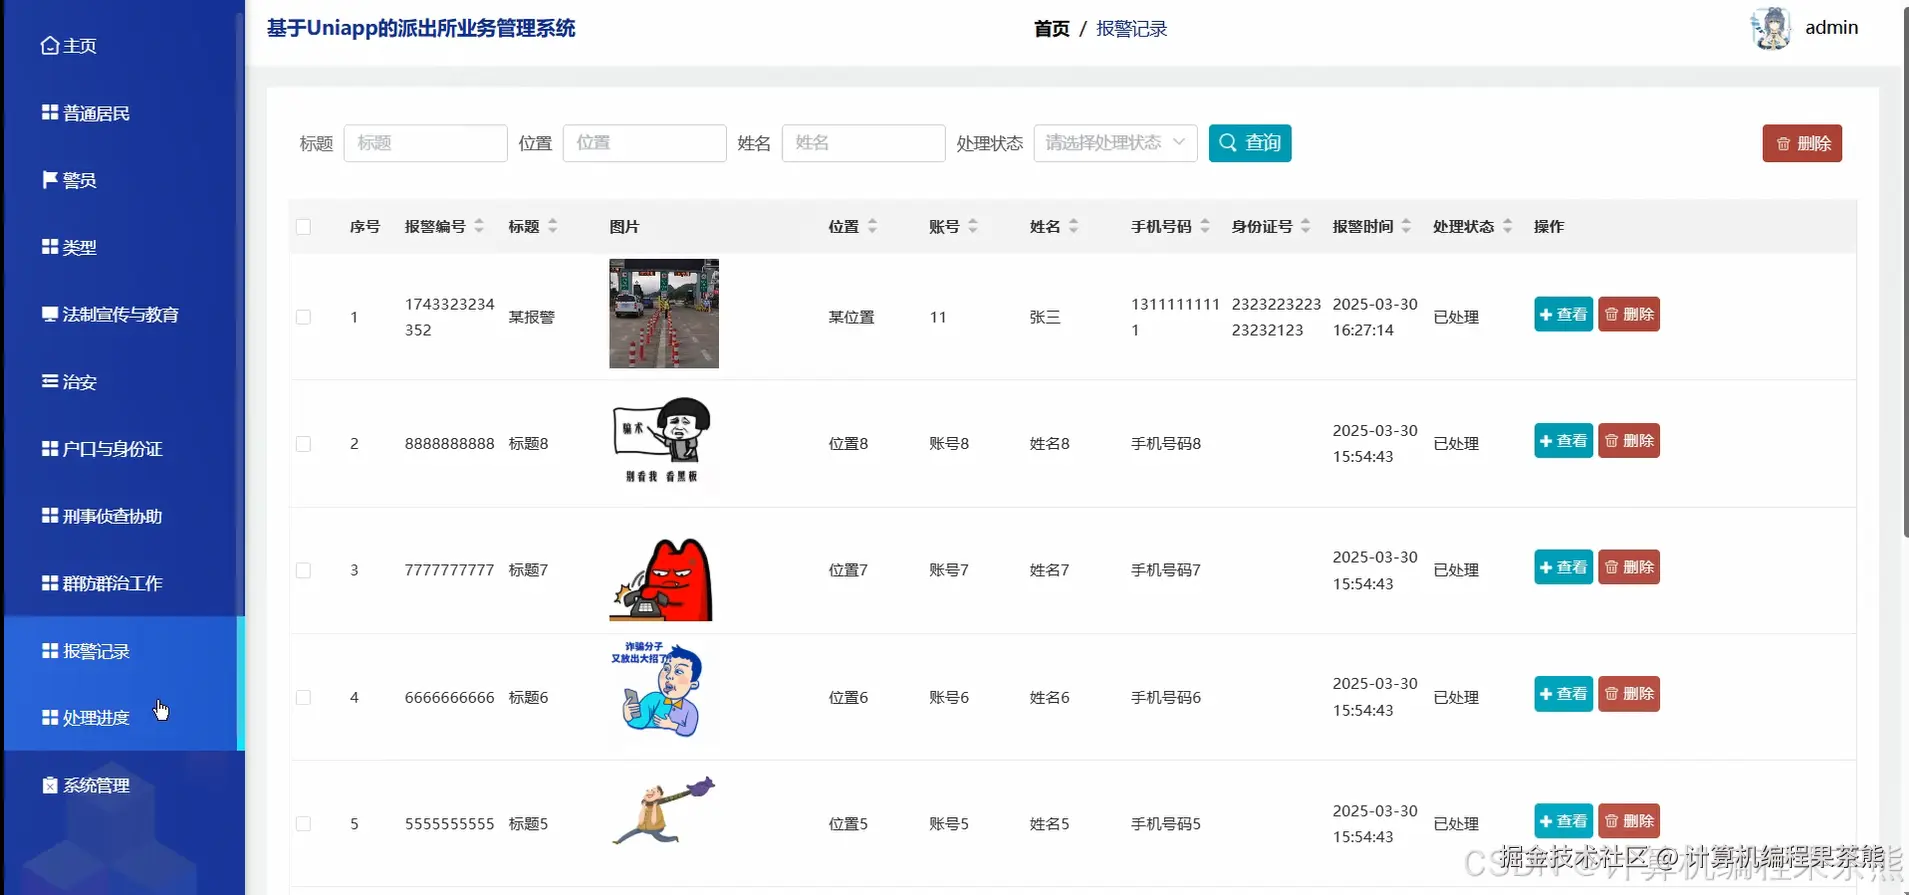The width and height of the screenshot is (1909, 895).
Task: Sort by 身份证号 column arrows
Action: (1305, 226)
